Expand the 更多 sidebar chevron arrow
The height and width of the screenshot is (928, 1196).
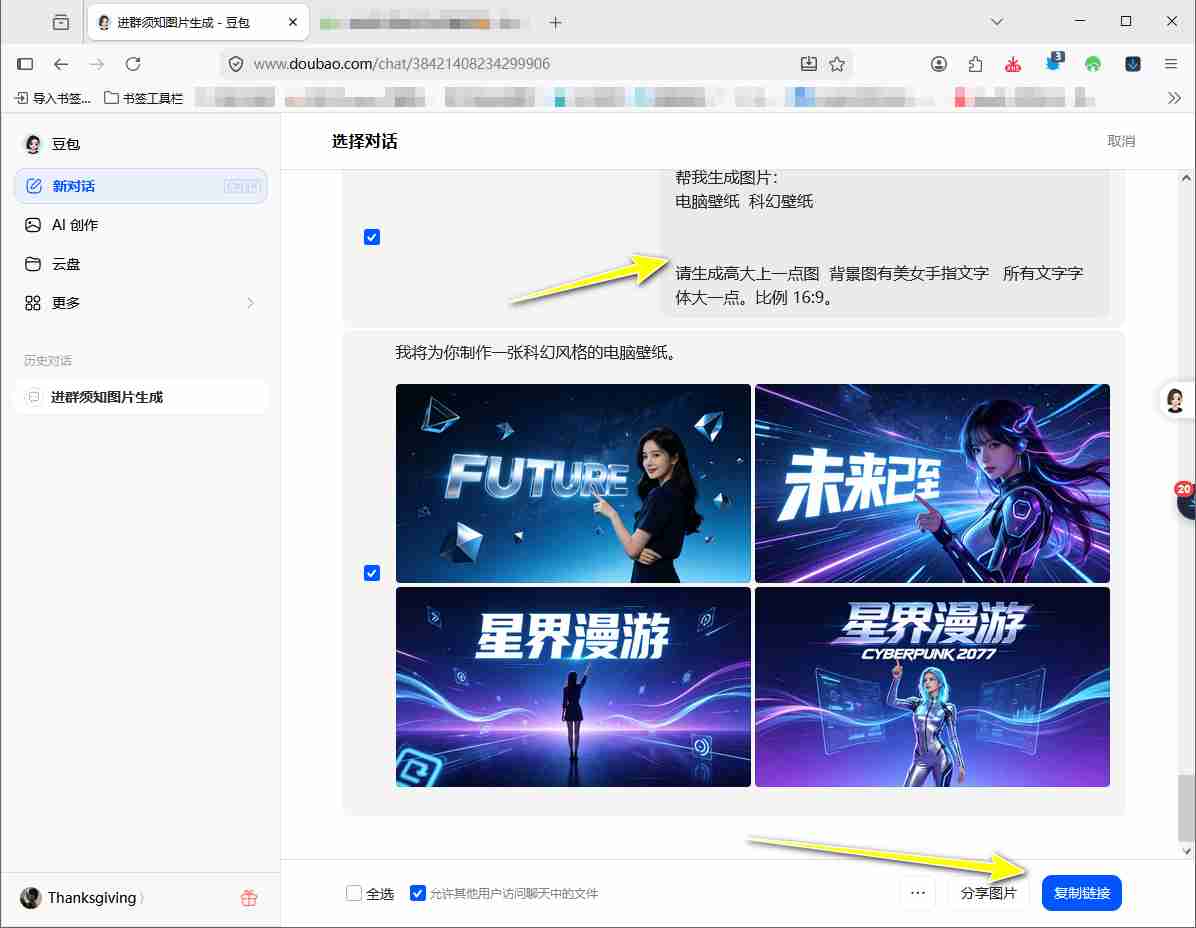click(249, 303)
